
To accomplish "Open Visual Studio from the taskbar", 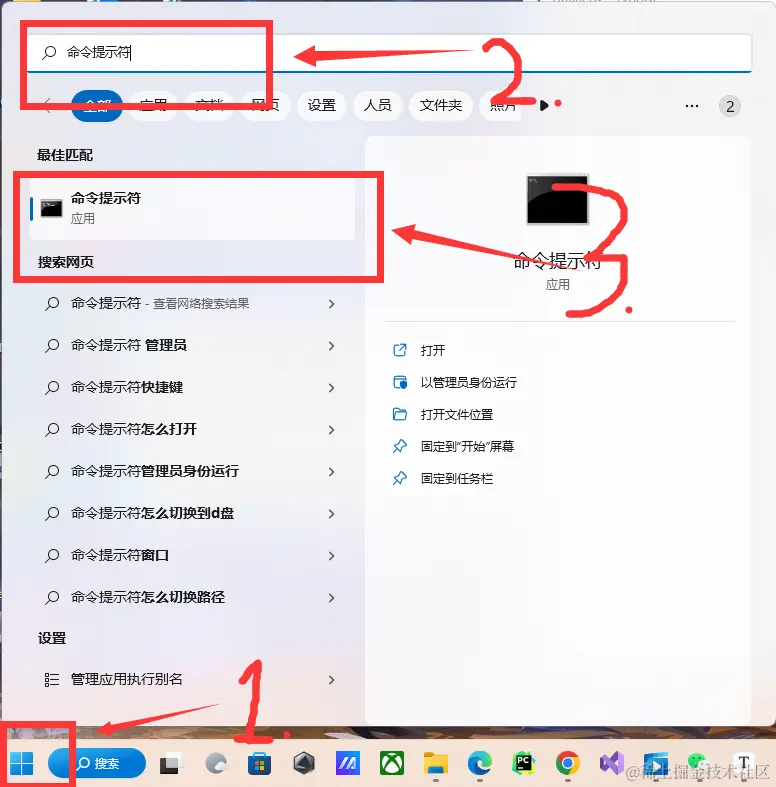I will point(611,763).
